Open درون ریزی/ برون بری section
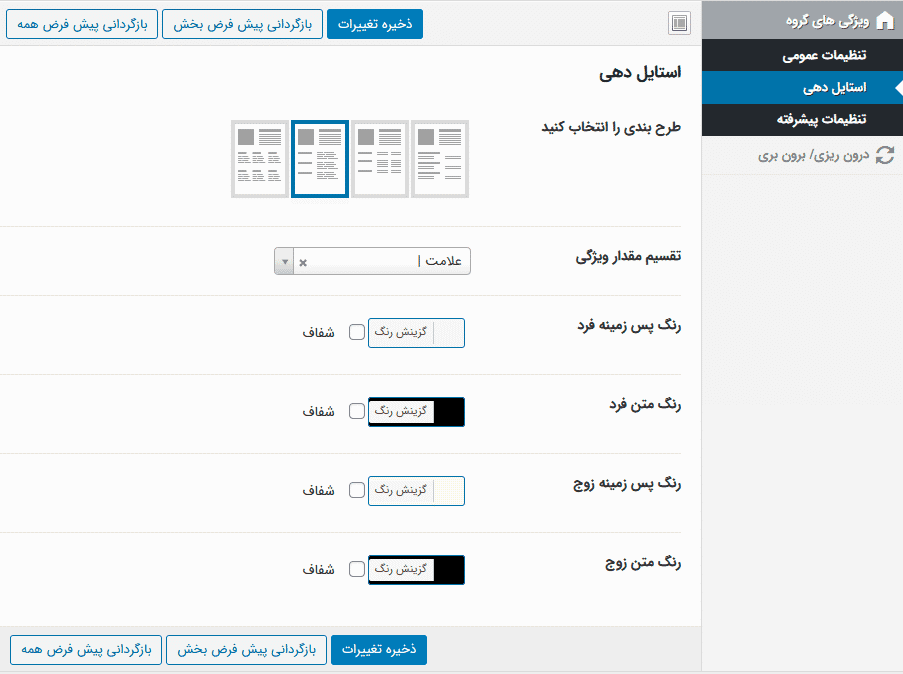The width and height of the screenshot is (903, 674). 802,155
